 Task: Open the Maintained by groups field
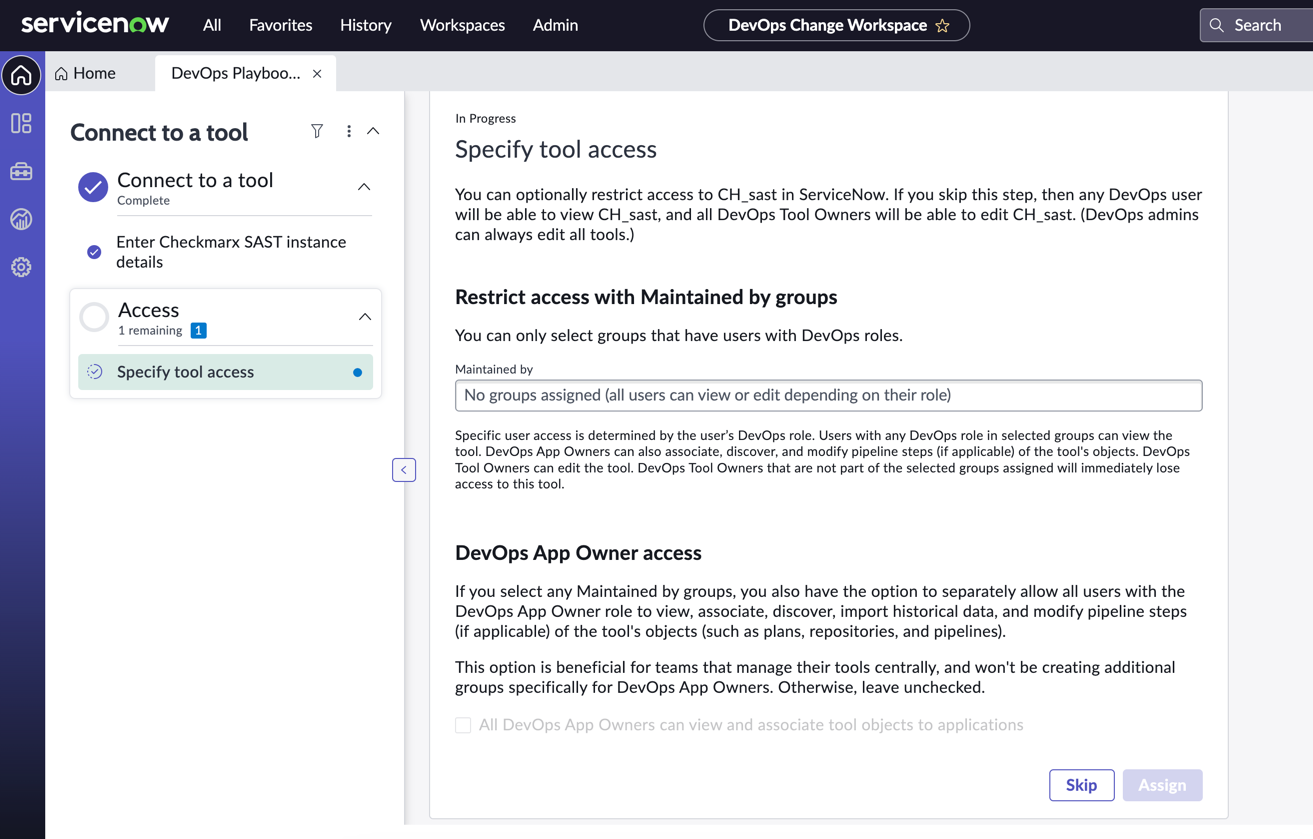click(828, 395)
